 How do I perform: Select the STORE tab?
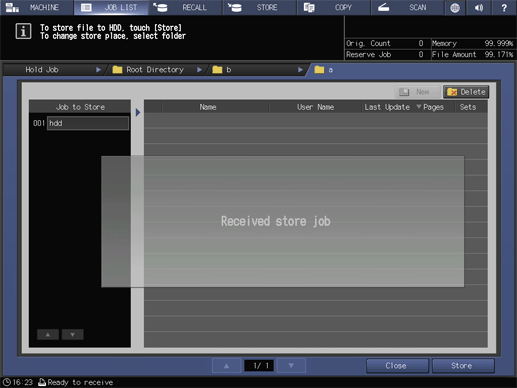click(260, 7)
